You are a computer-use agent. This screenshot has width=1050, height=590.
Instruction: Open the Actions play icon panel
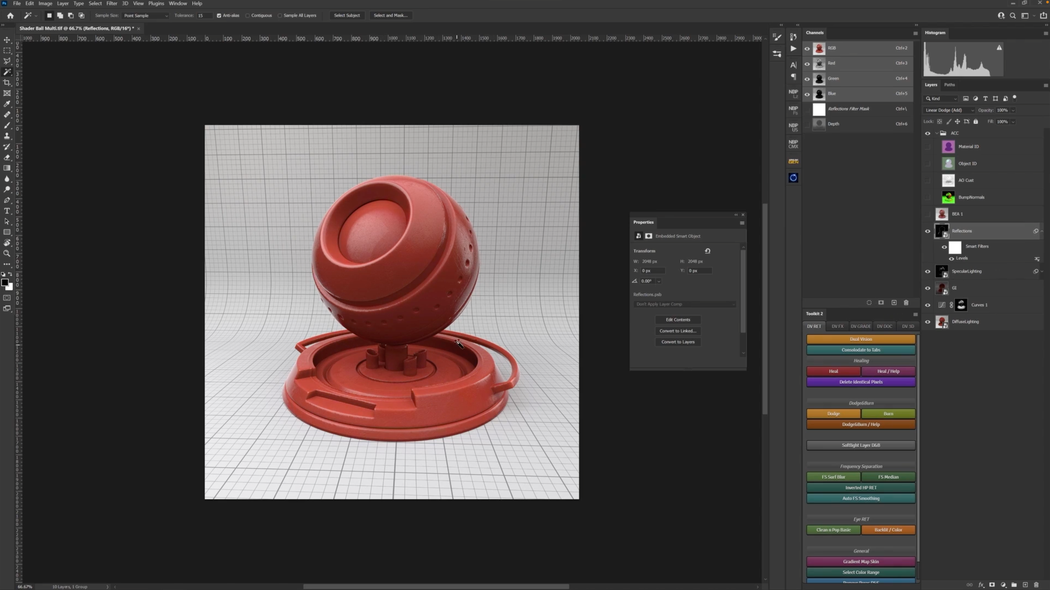click(x=794, y=49)
